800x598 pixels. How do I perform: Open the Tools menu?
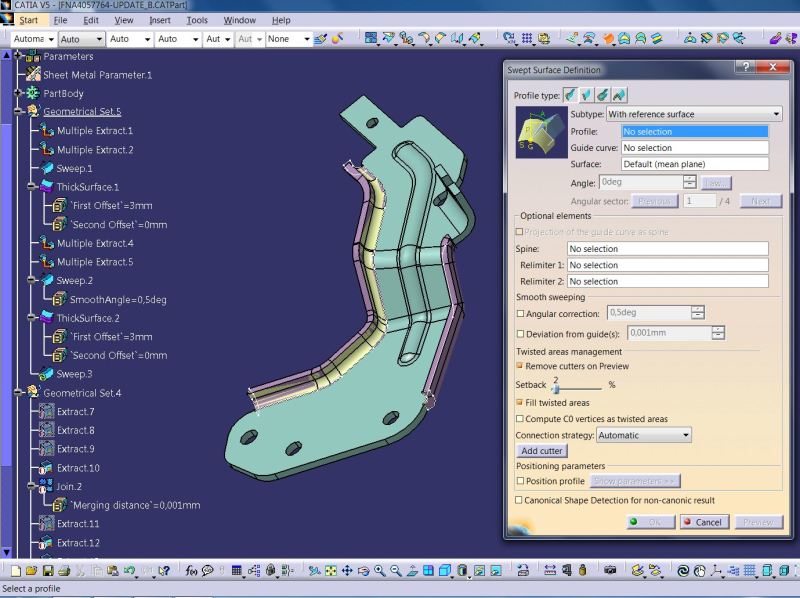click(197, 20)
